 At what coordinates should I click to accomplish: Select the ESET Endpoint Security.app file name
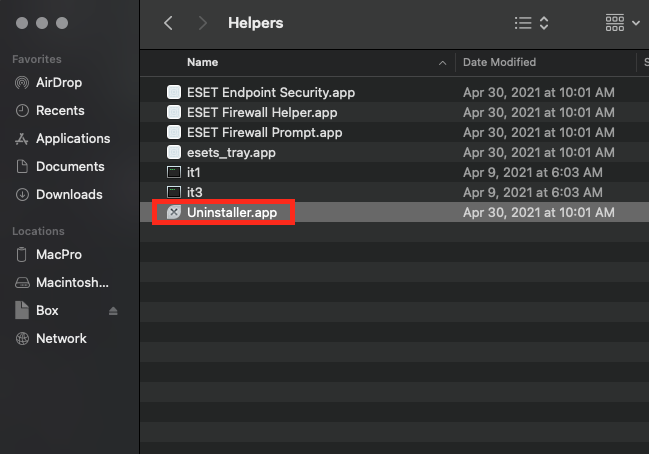tap(271, 92)
